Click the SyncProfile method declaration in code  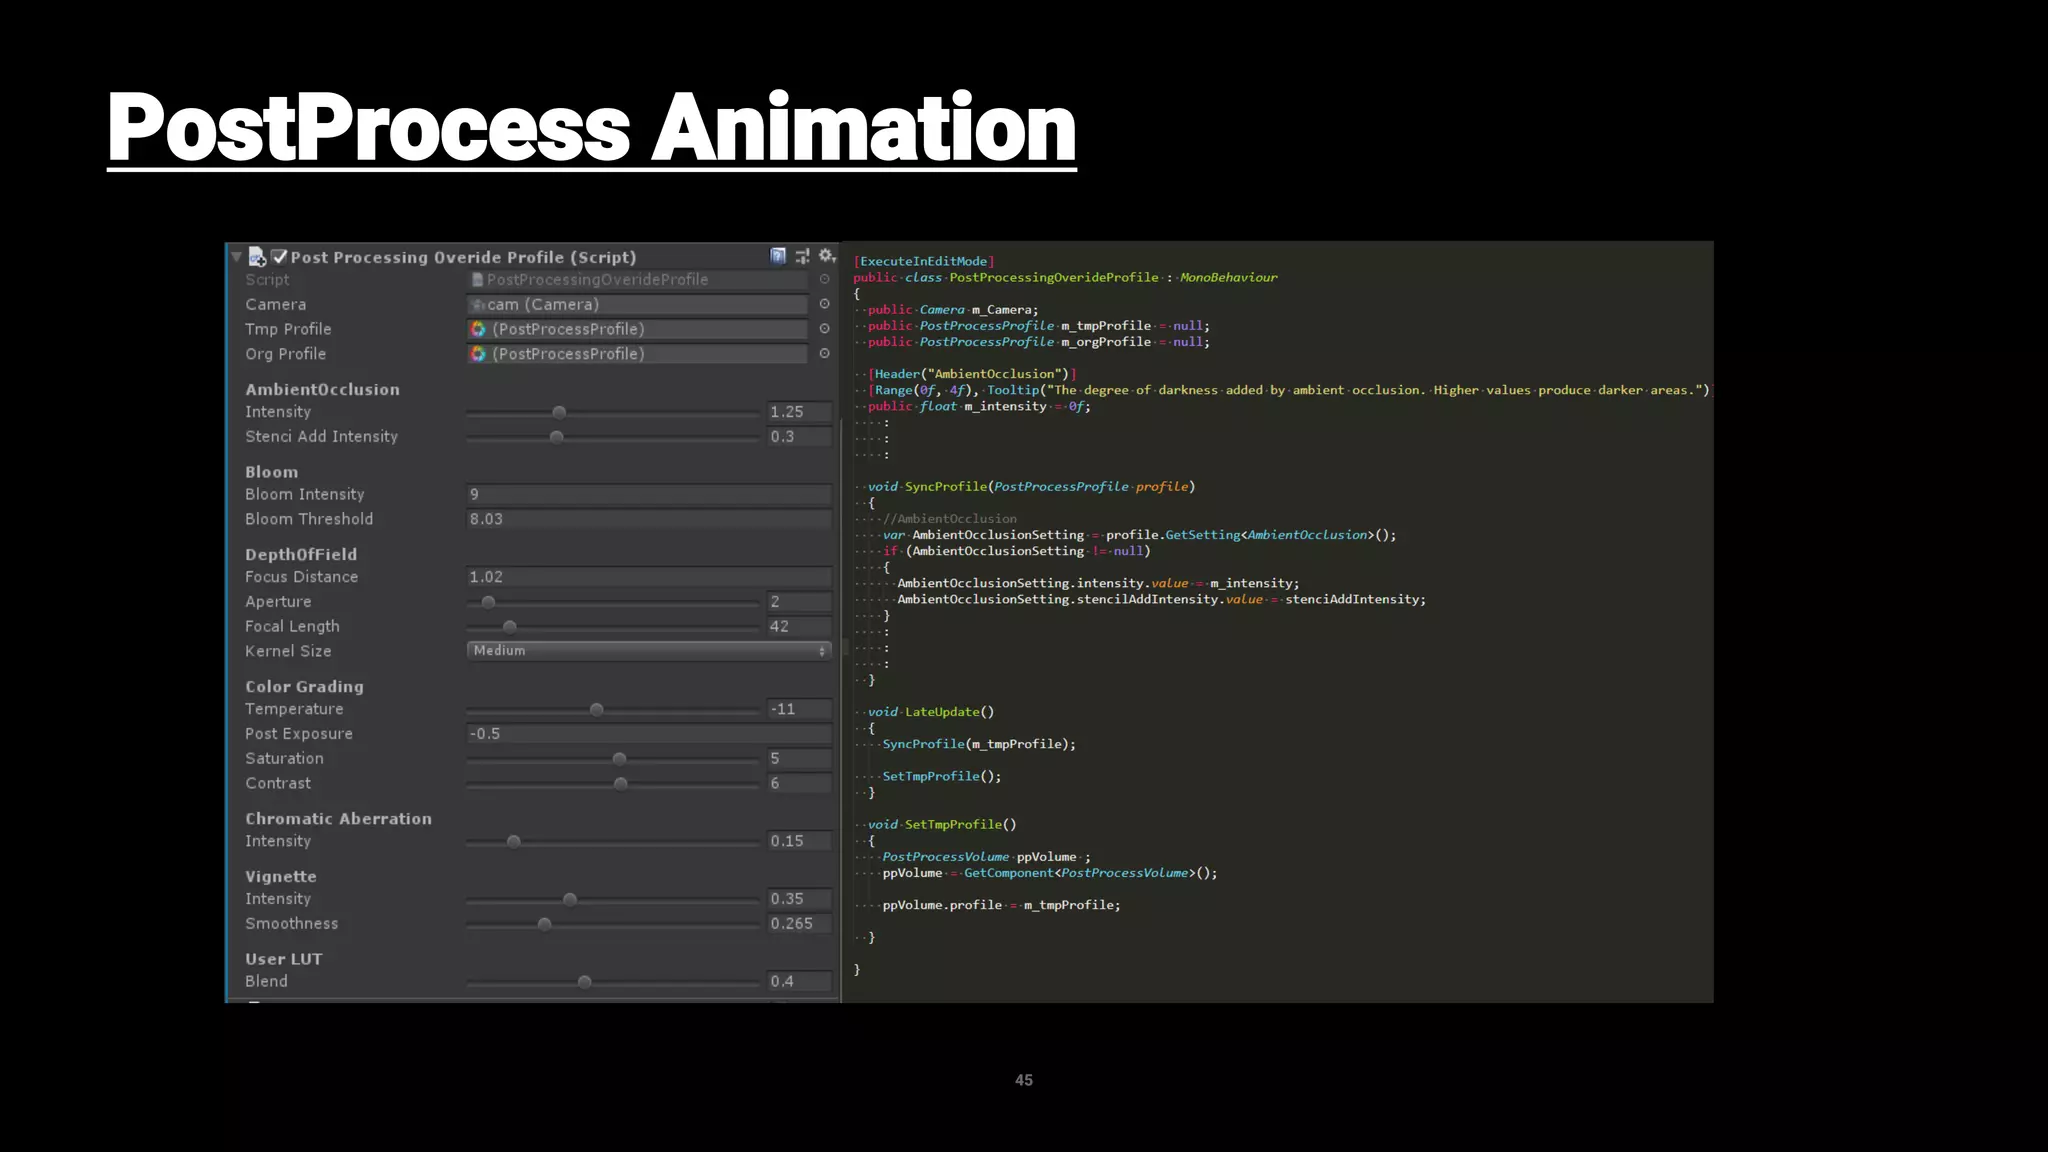(x=1031, y=487)
